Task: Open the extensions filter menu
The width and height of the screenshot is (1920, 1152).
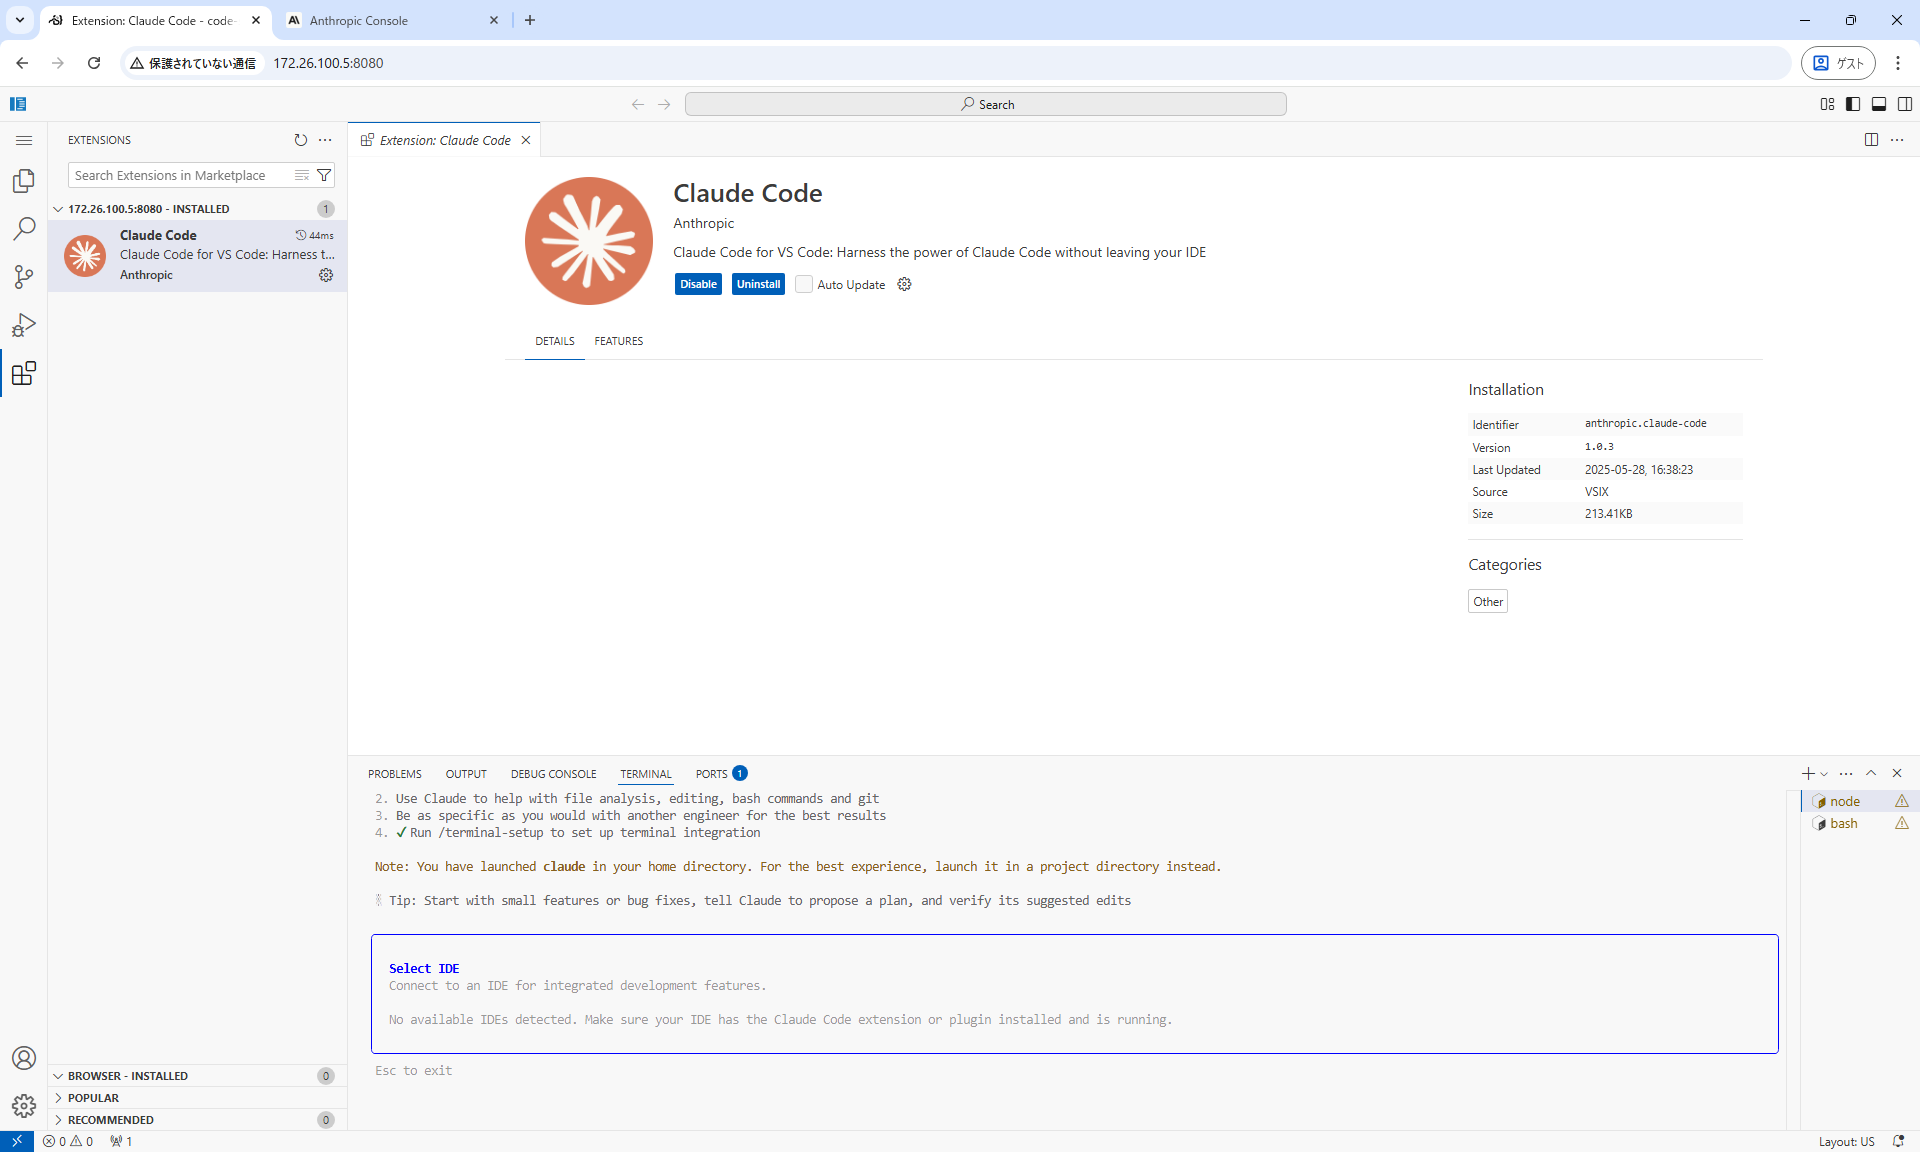Action: (x=324, y=175)
